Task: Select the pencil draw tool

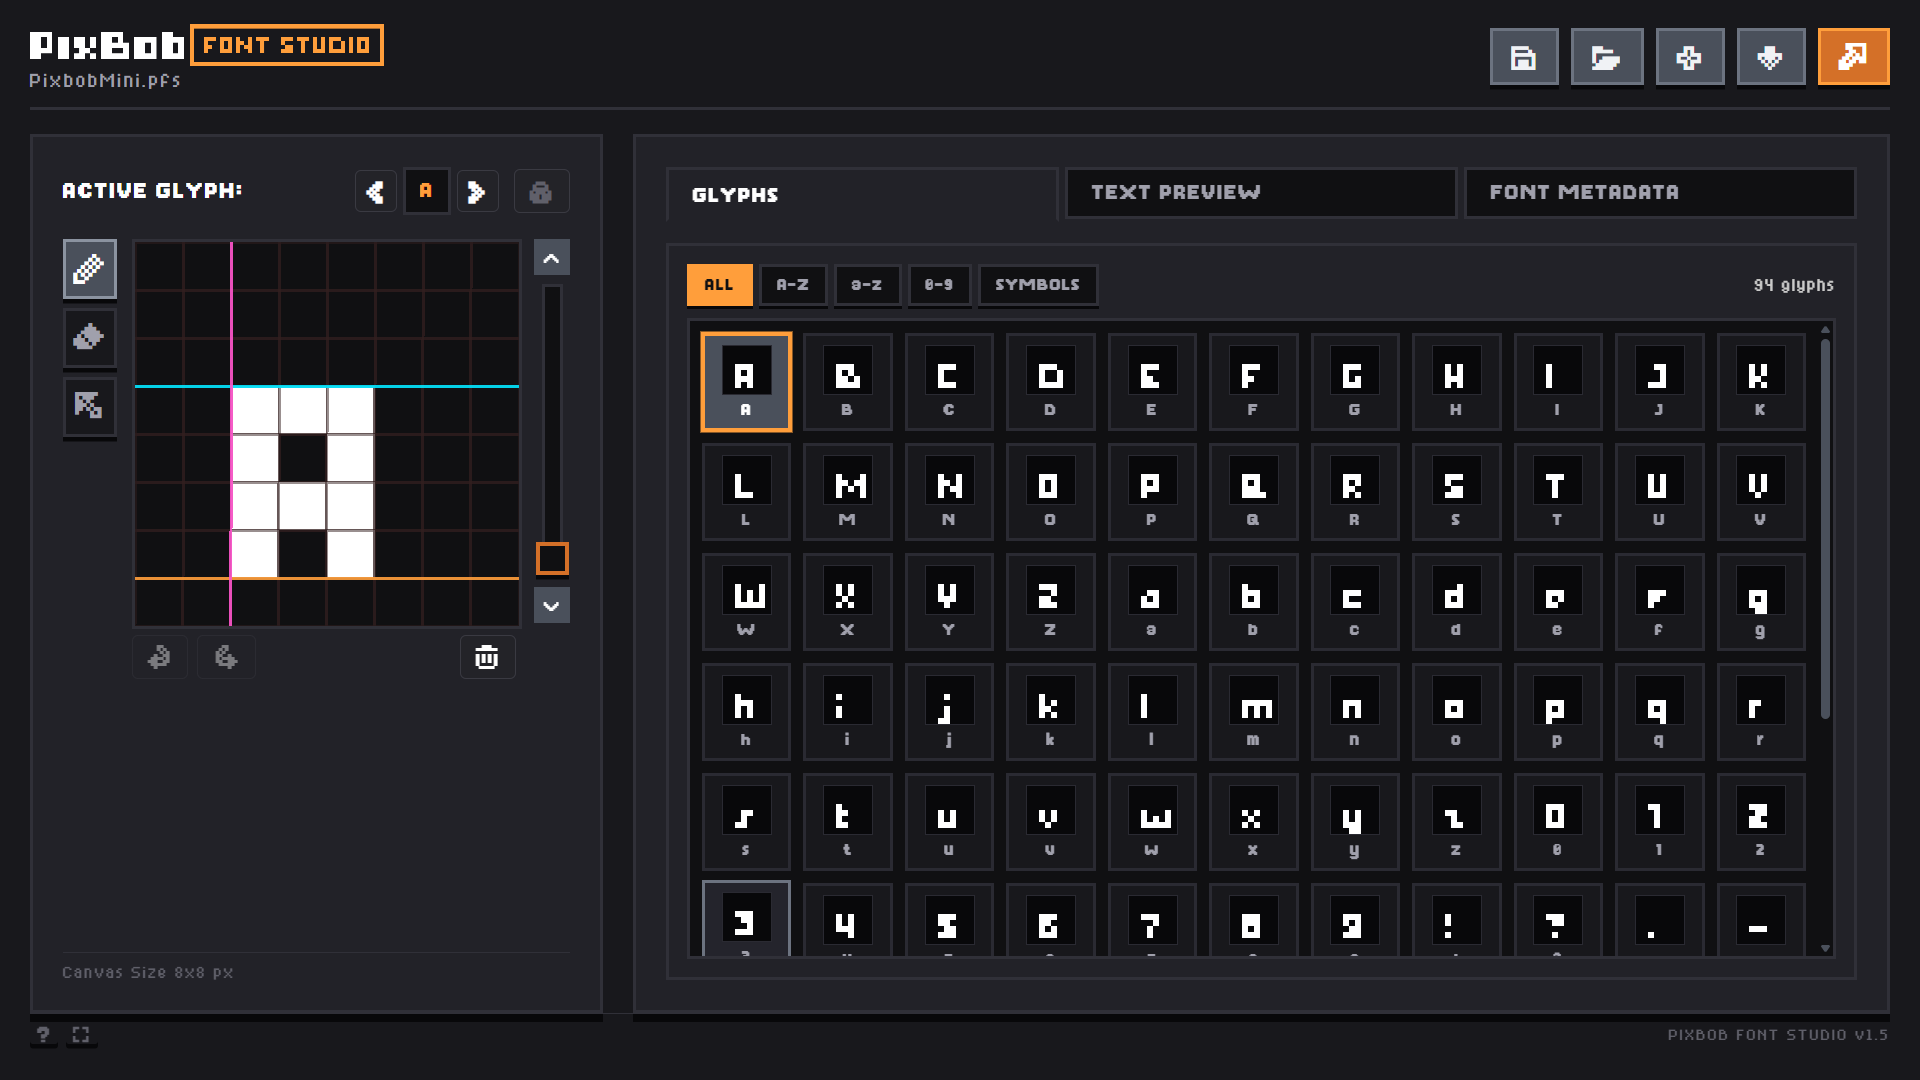Action: tap(89, 269)
